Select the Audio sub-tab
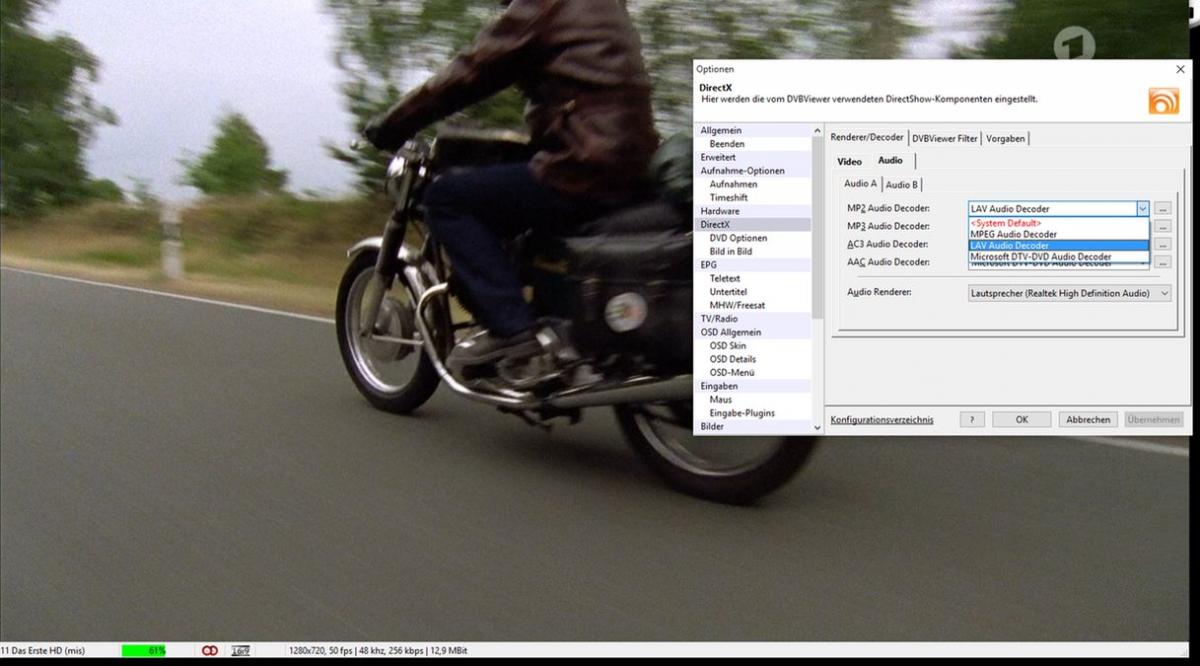 890,160
